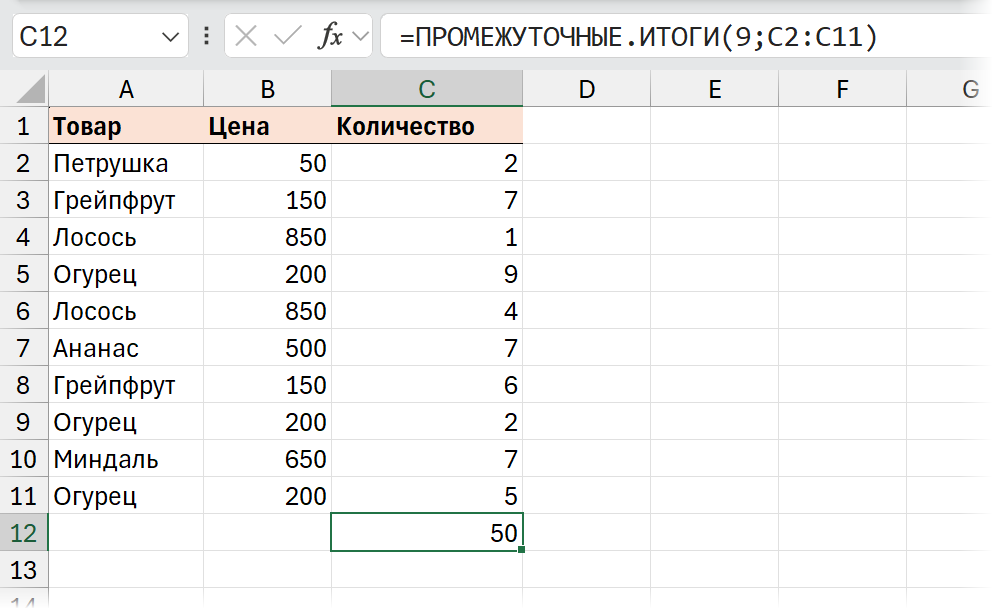Click the Enter checkmark icon in formula bar
Viewport: 993px width, 609px height.
click(287, 37)
